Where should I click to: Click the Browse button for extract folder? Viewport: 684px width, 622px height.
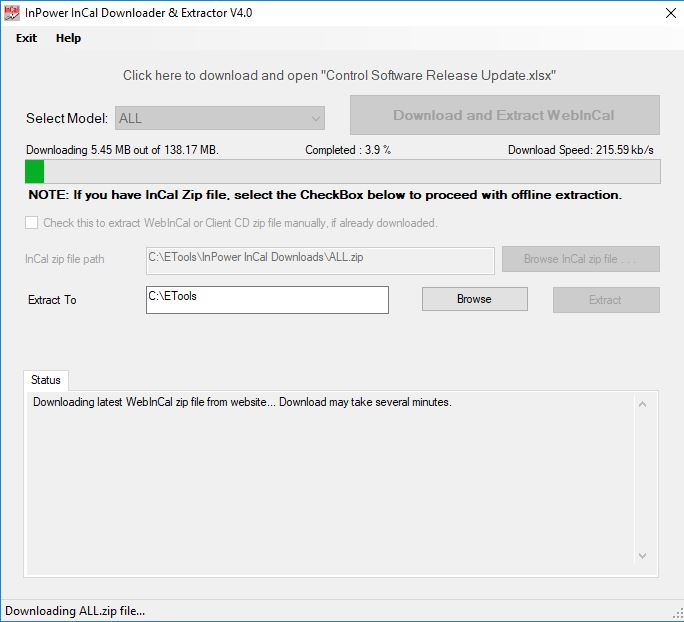tap(475, 299)
